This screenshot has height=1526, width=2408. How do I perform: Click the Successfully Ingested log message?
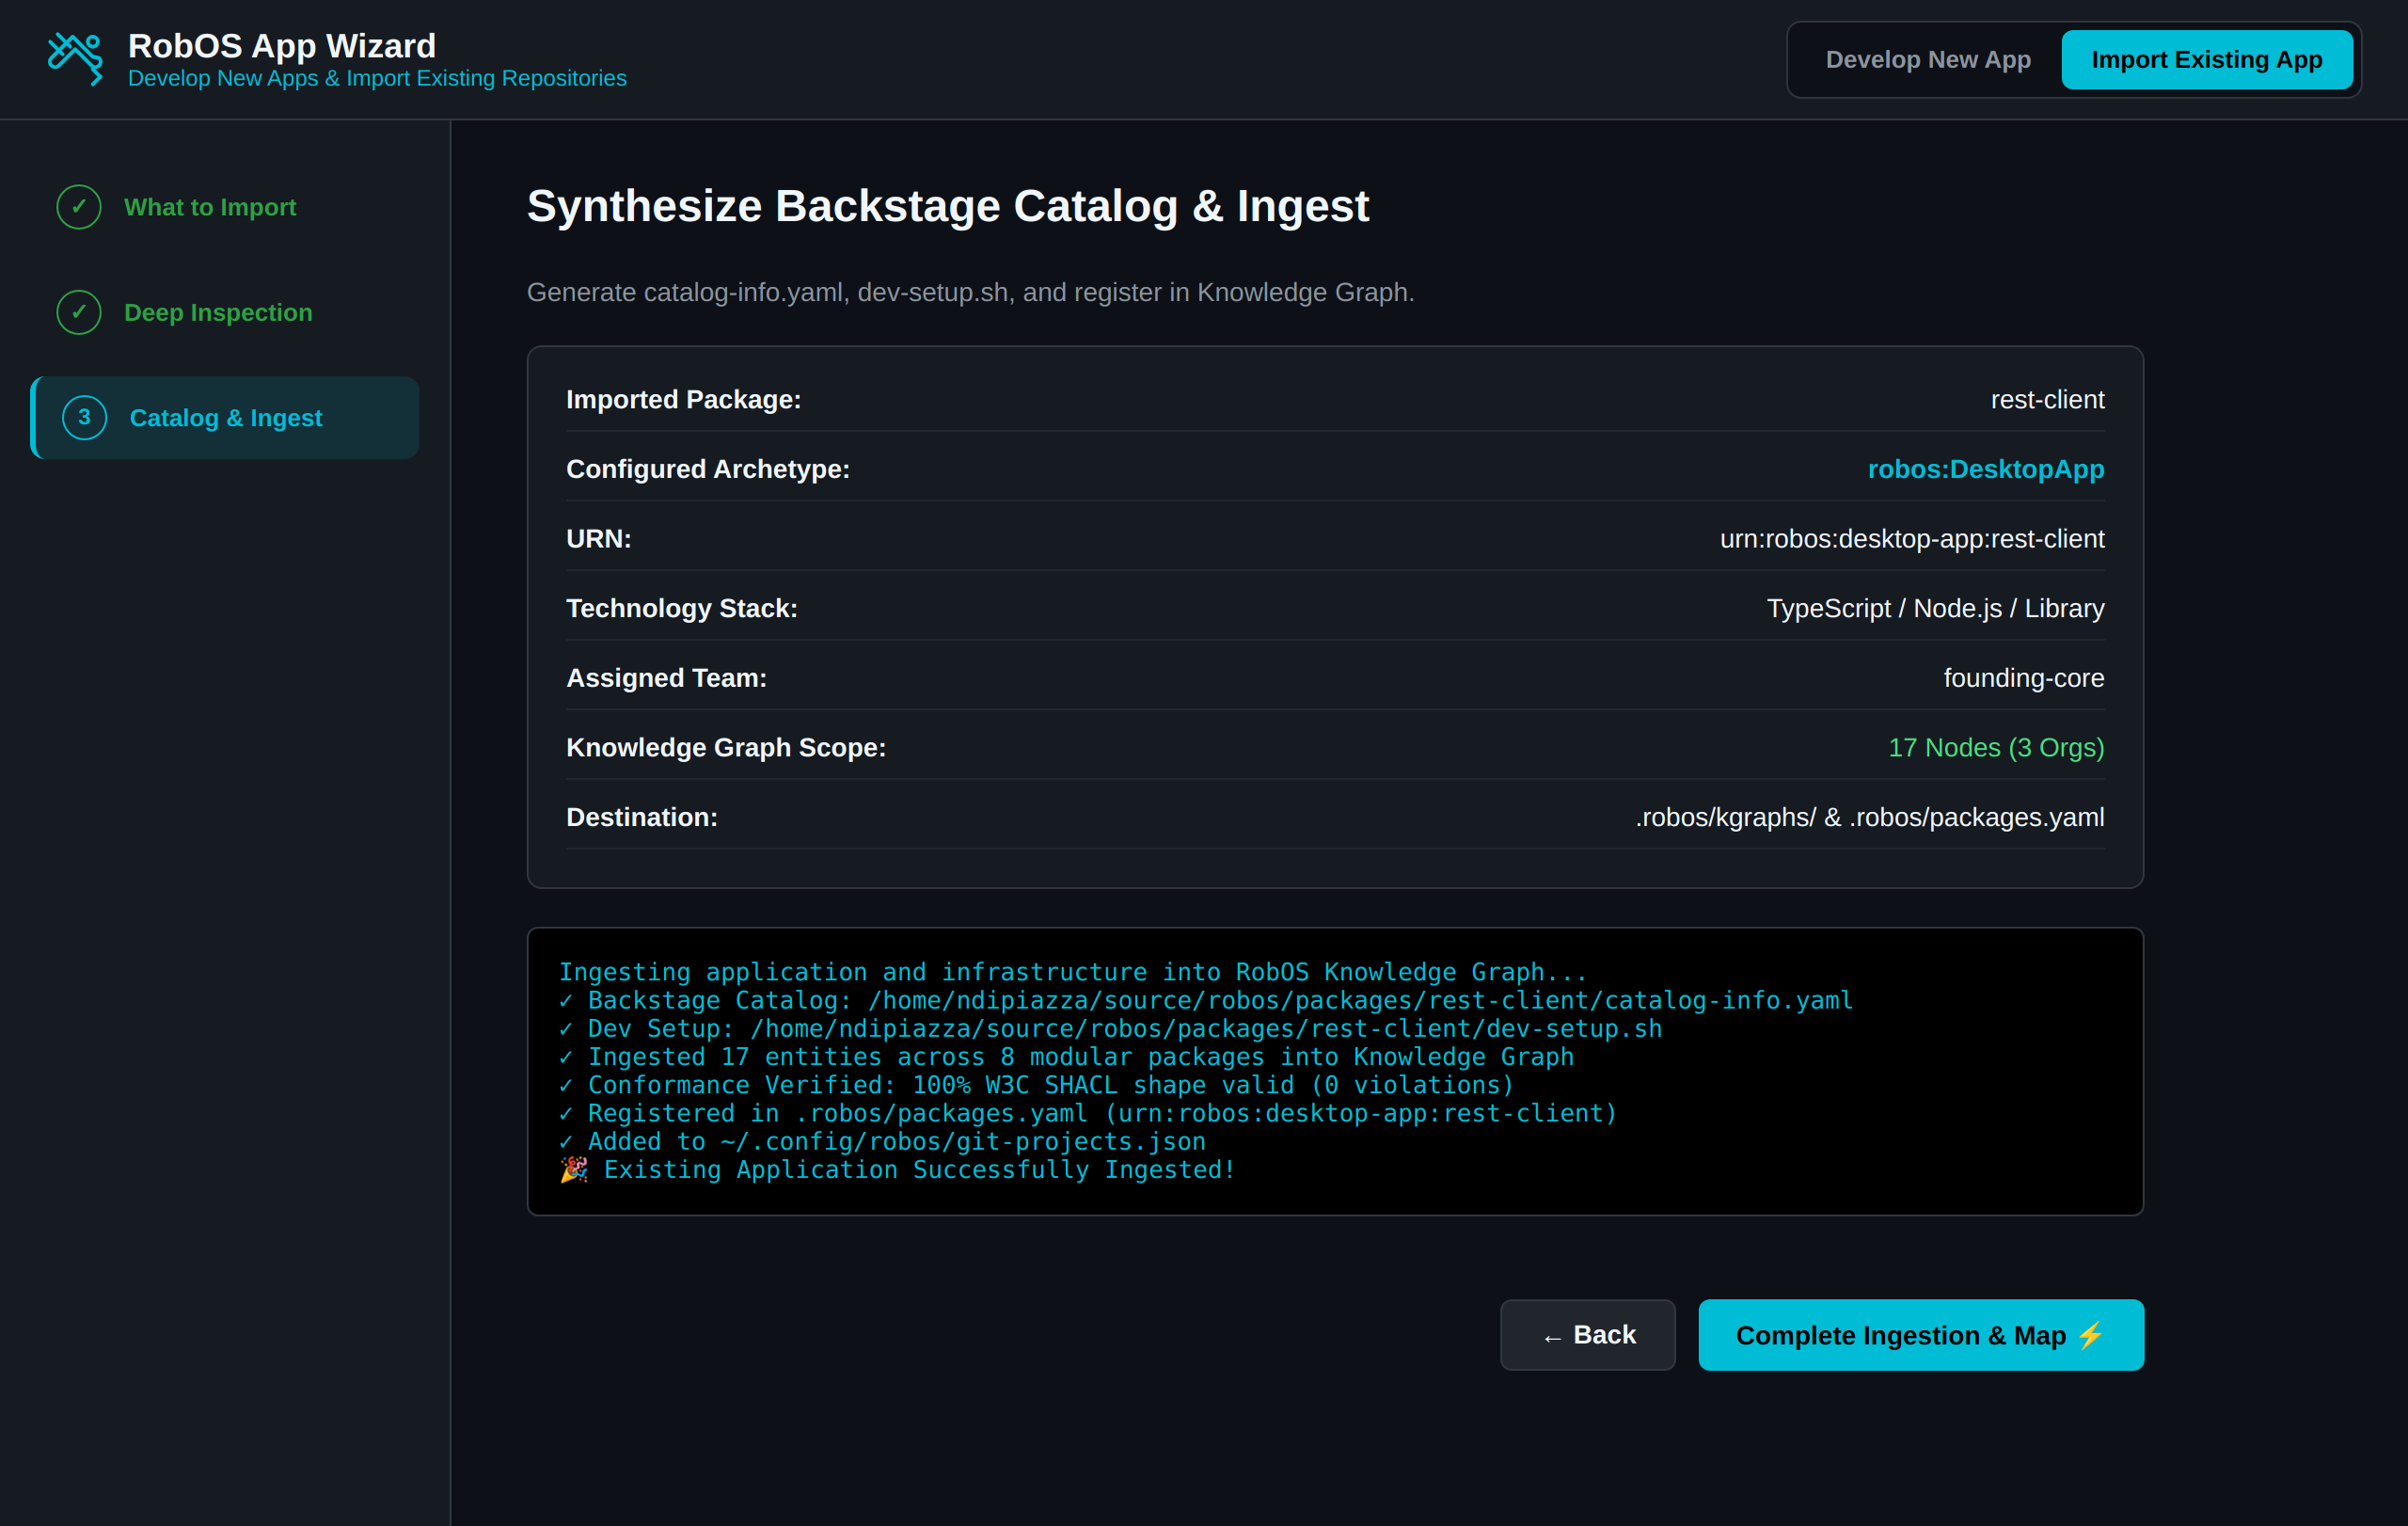pyautogui.click(x=897, y=1169)
